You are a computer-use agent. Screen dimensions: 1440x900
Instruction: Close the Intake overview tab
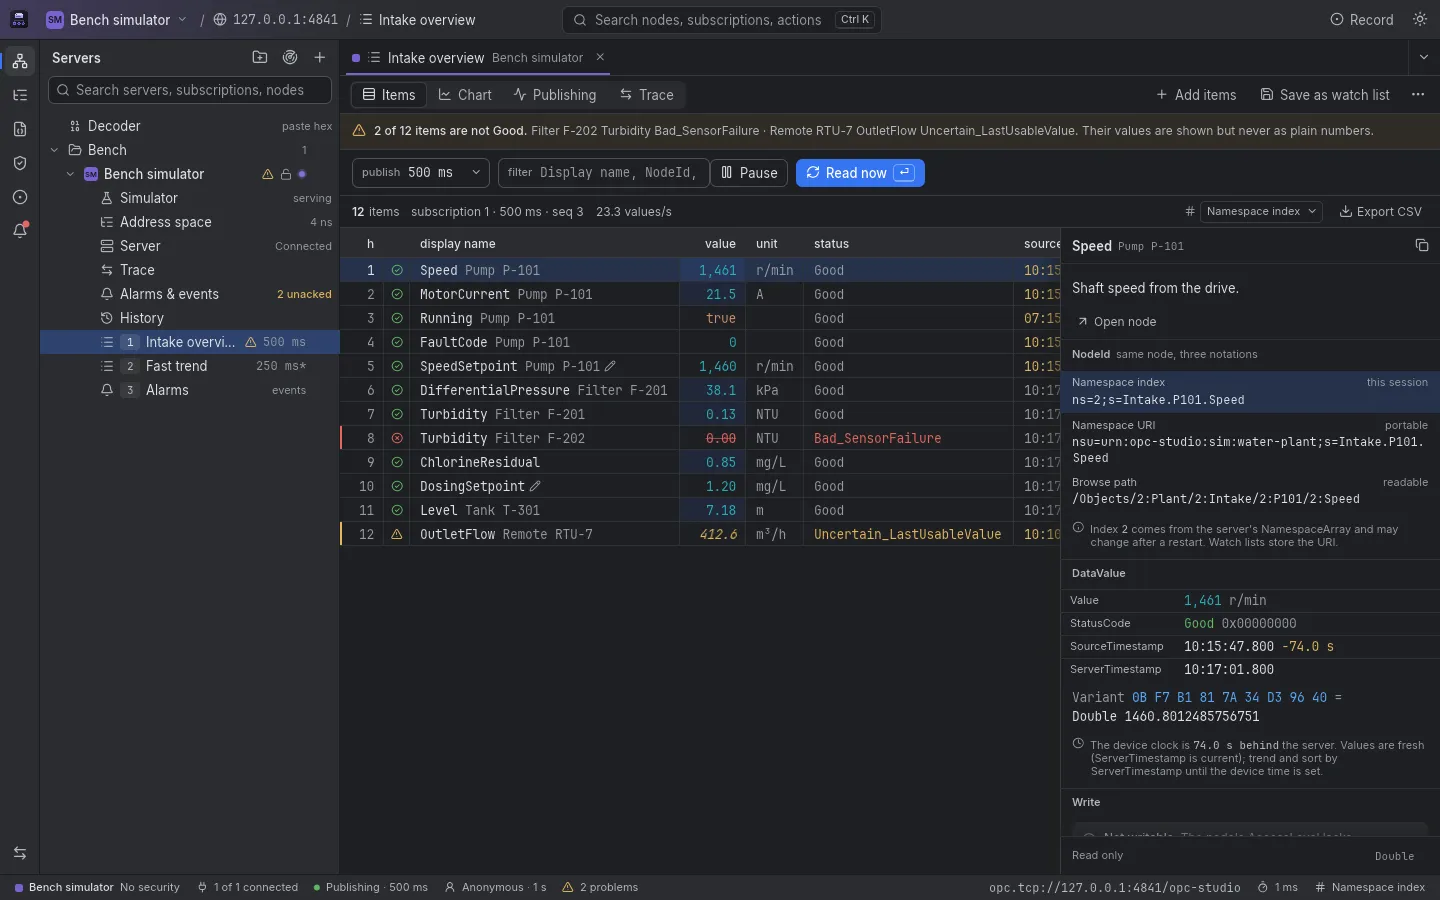(x=600, y=57)
